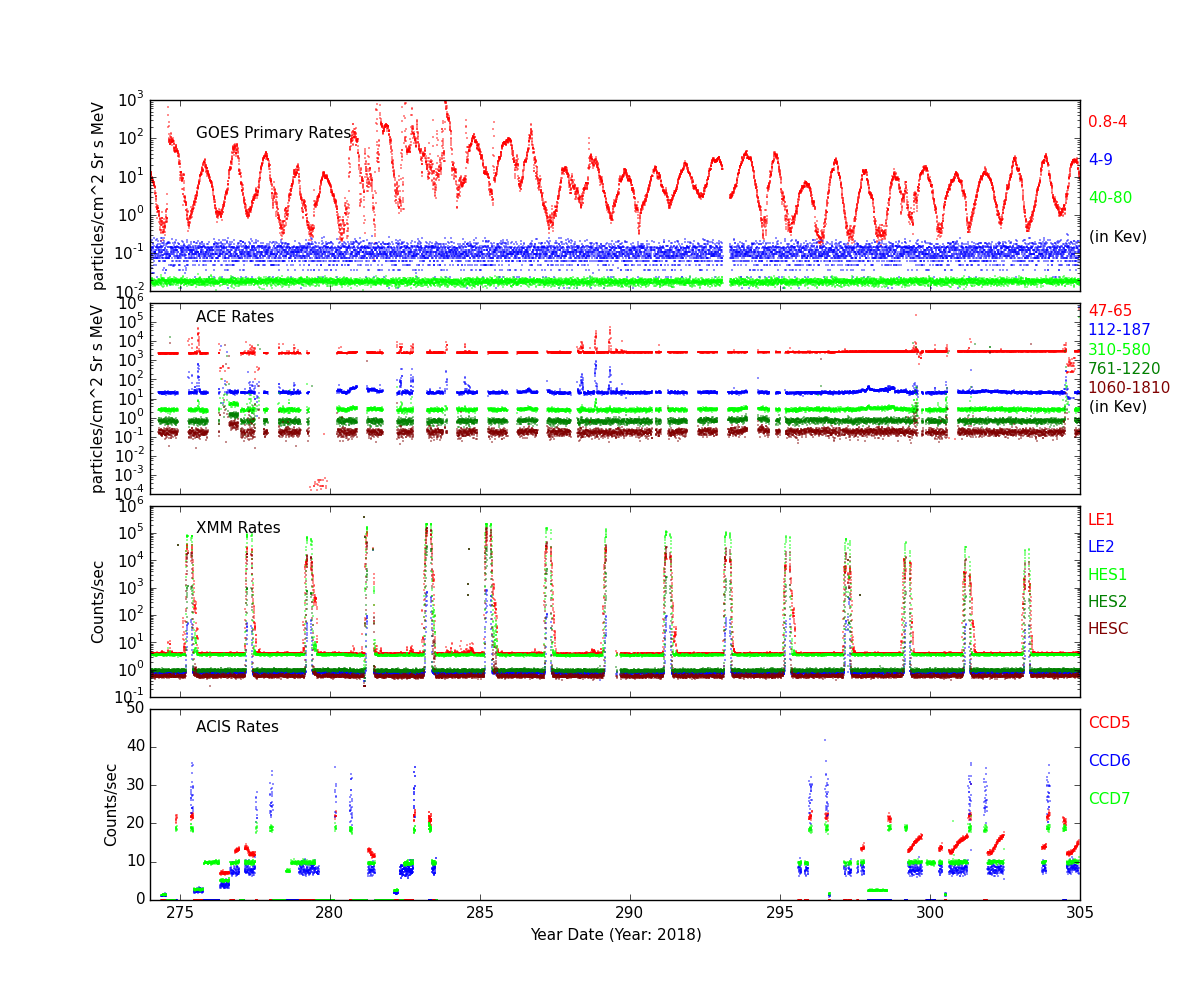Select the 290 tick on the x-axis

(630, 914)
